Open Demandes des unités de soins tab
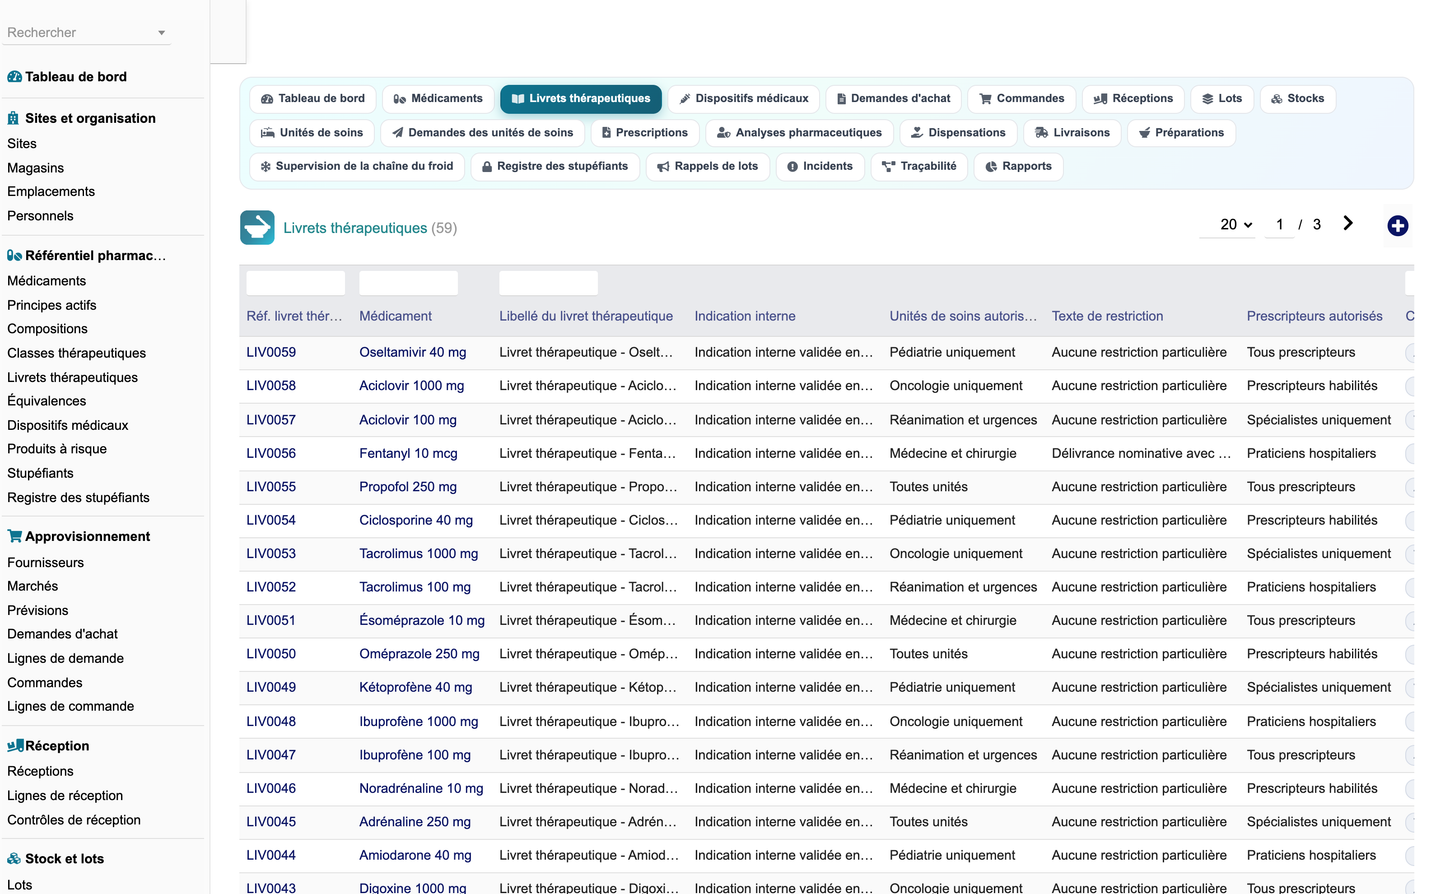The width and height of the screenshot is (1445, 894). (x=483, y=133)
